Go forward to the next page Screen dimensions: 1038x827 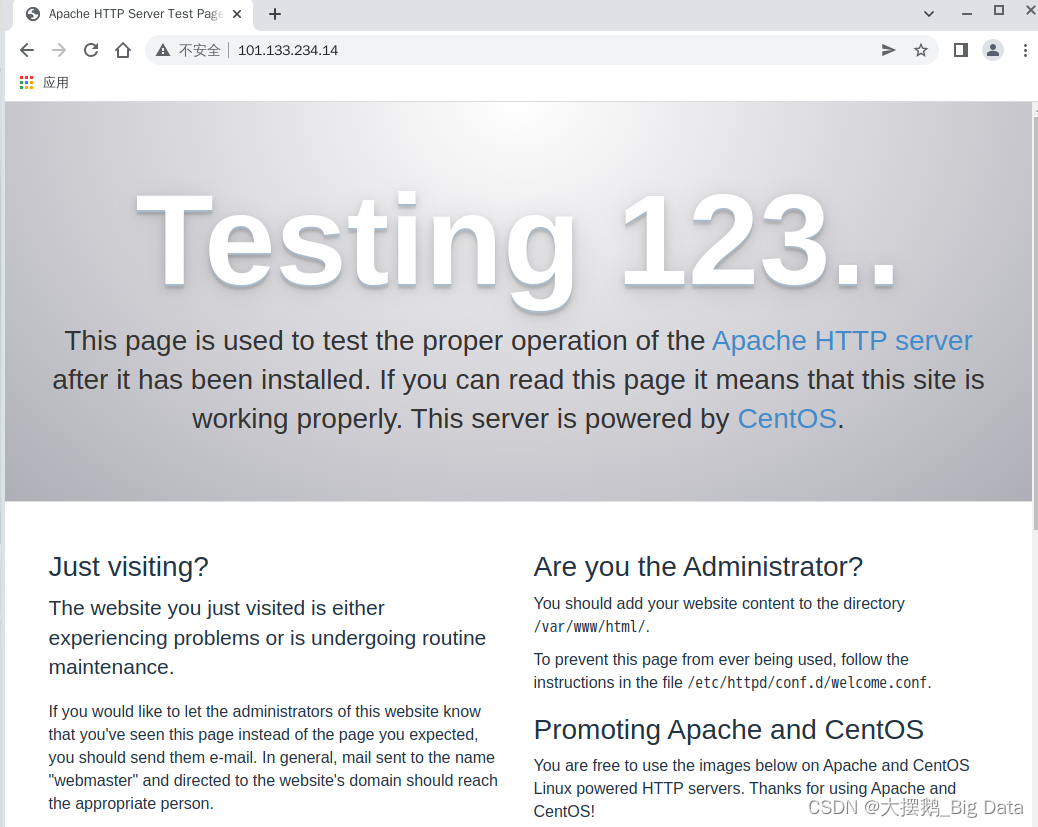coord(59,50)
